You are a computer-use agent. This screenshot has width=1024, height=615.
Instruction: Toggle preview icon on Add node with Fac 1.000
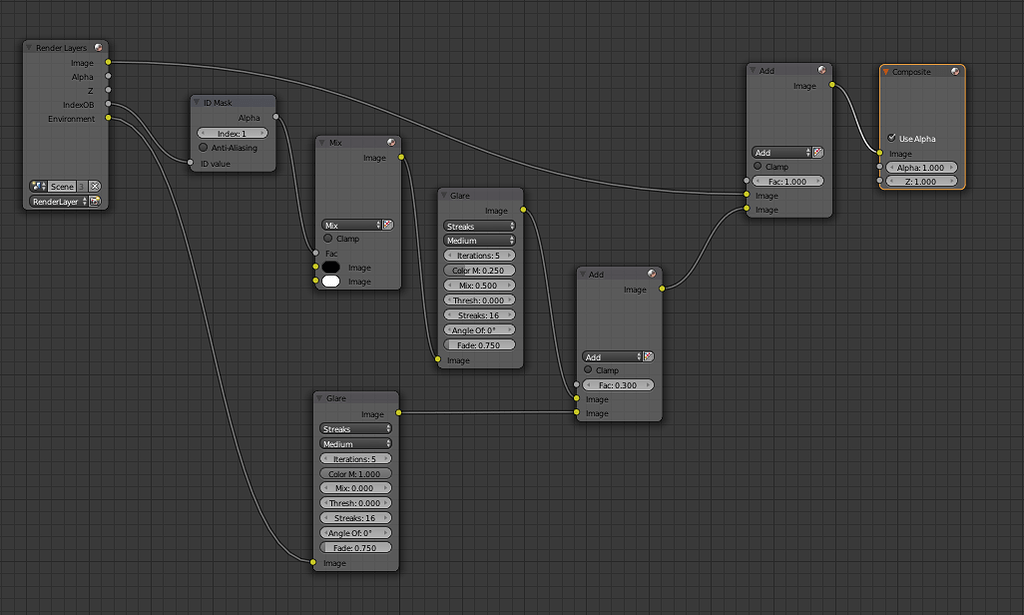click(x=822, y=71)
